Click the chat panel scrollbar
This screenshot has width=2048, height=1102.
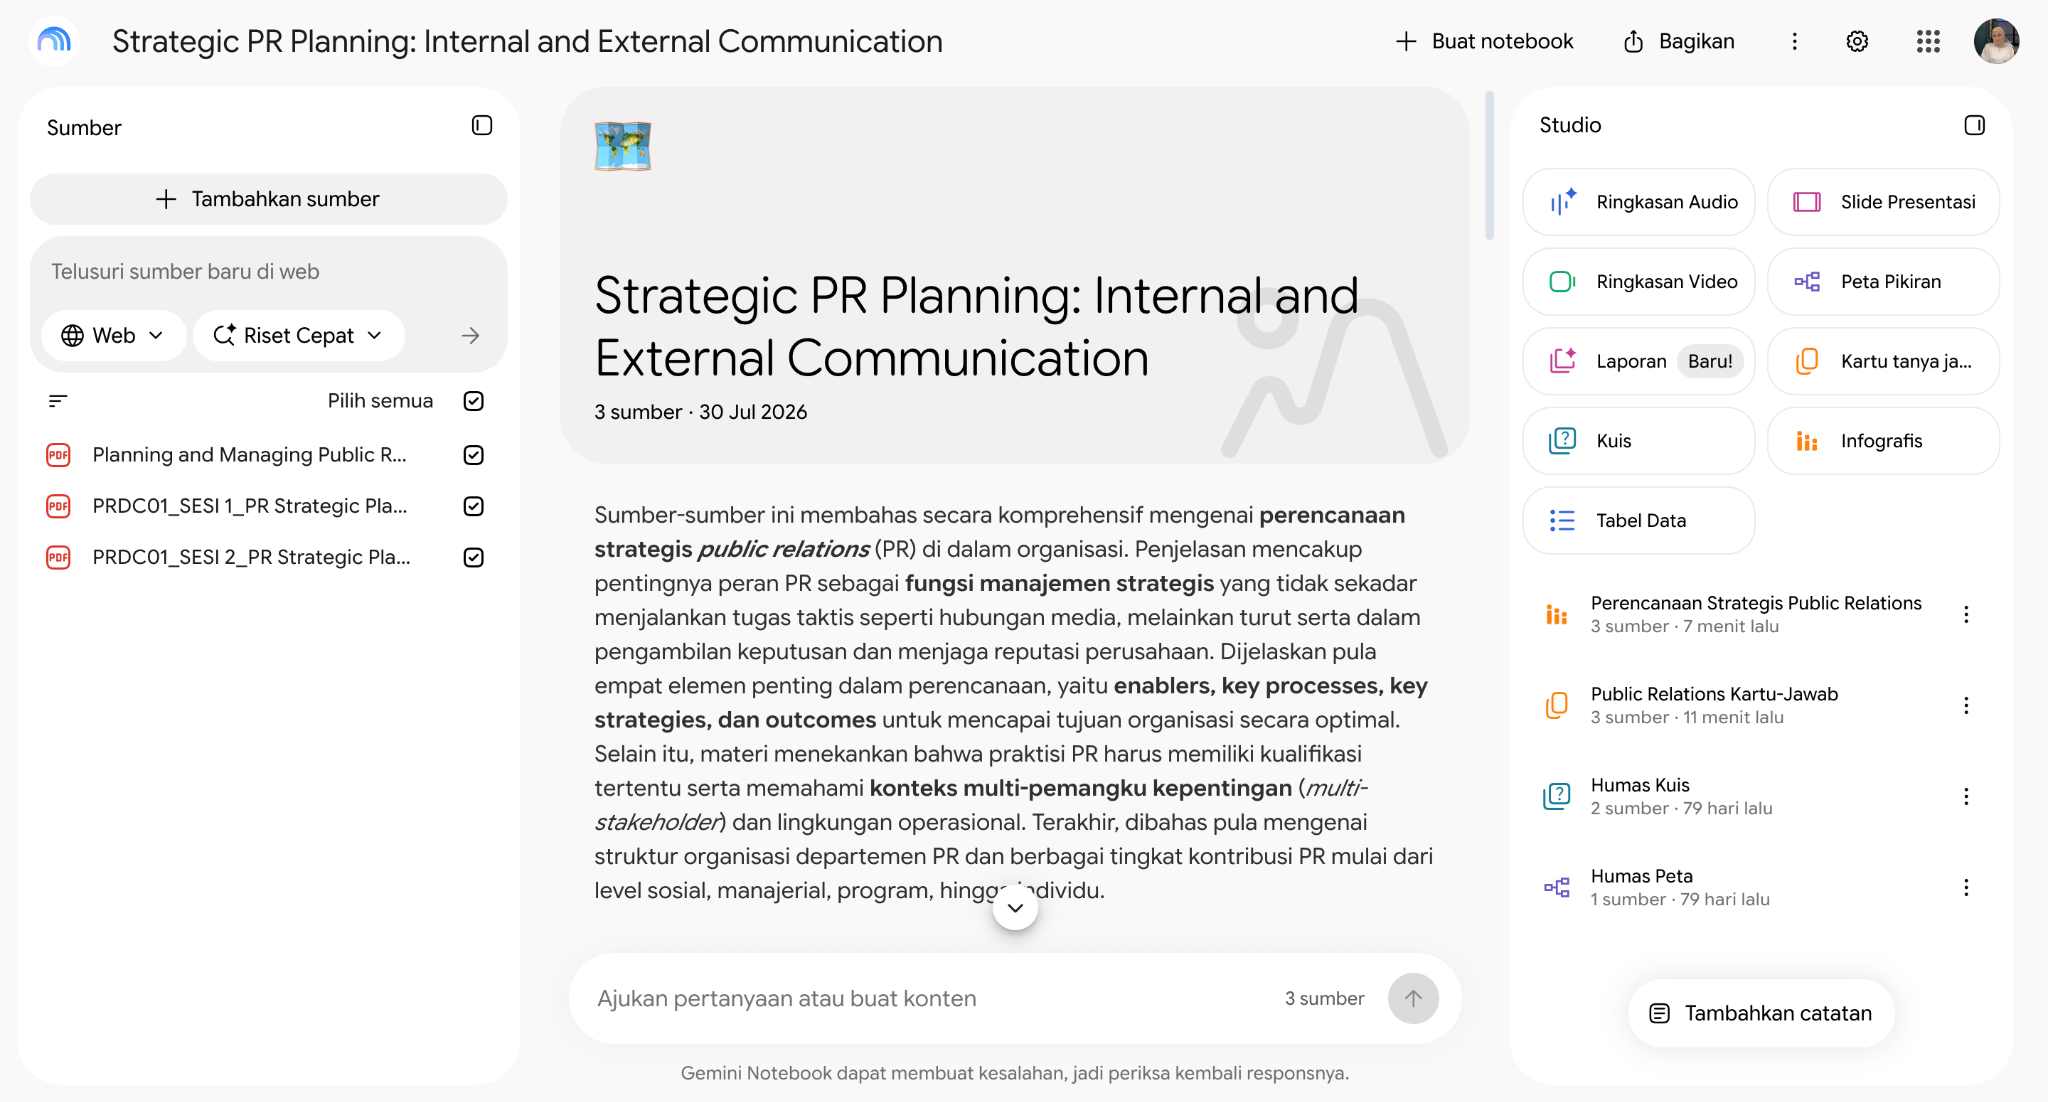[1490, 166]
